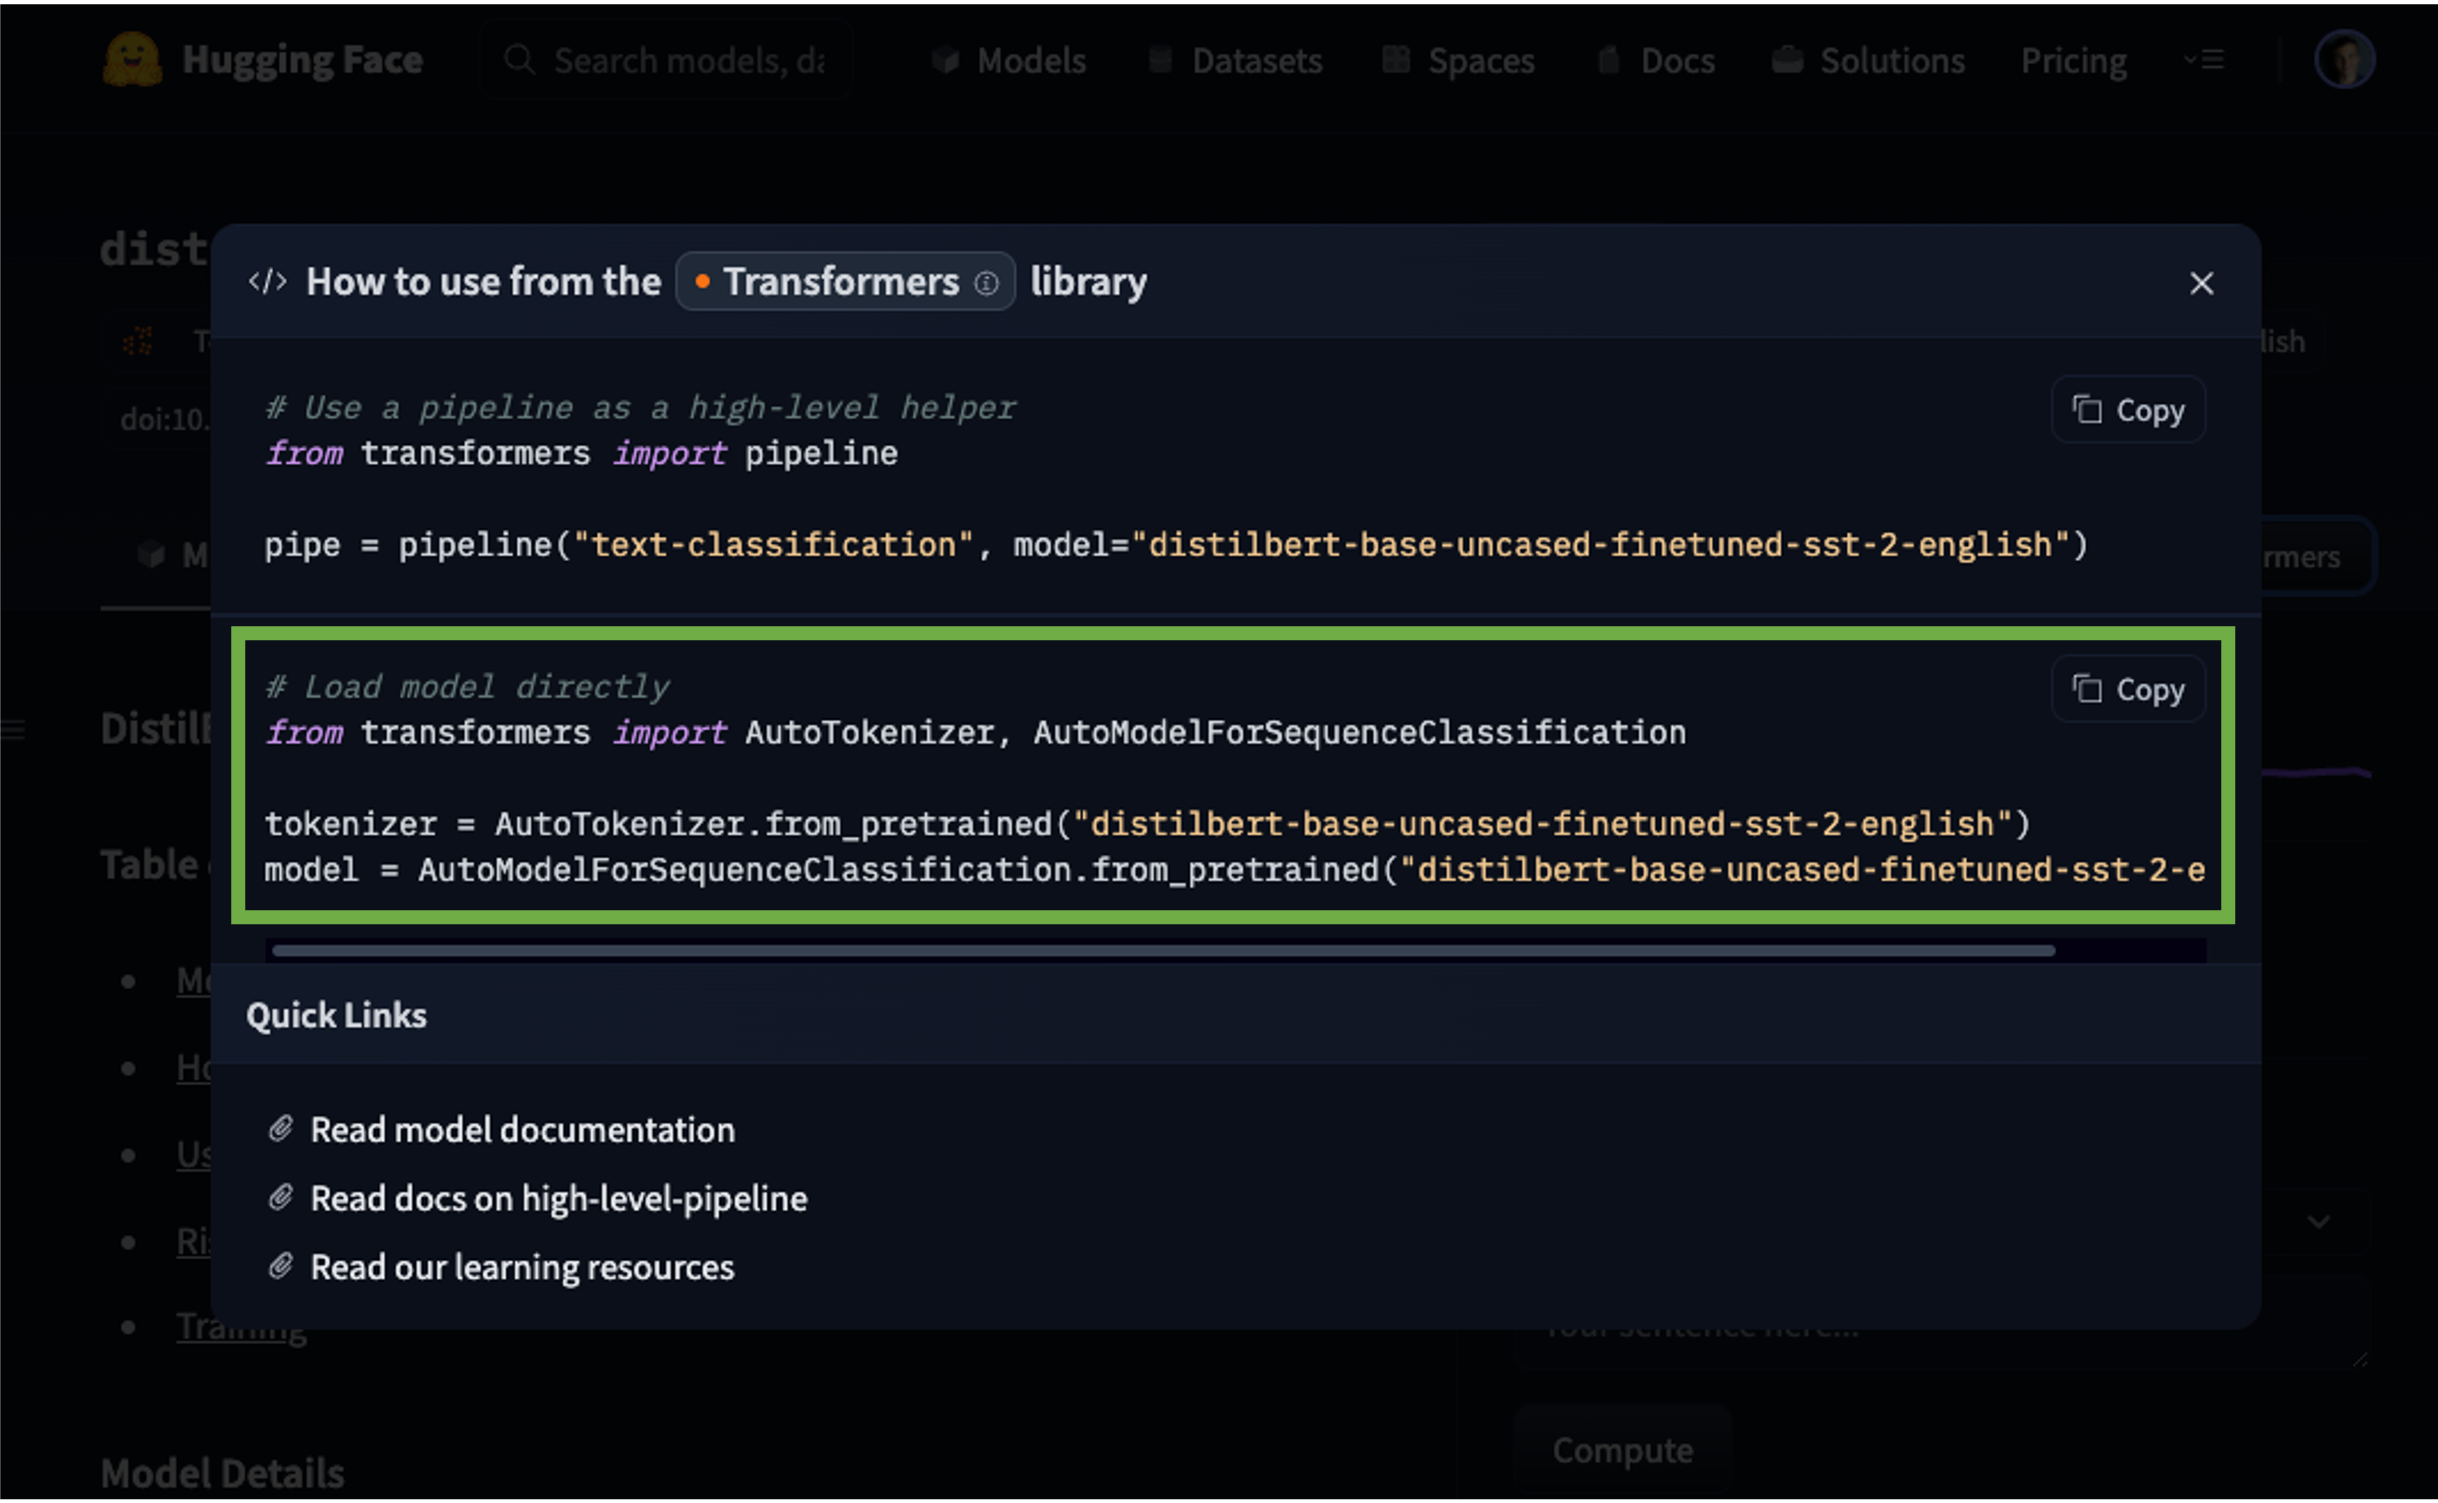Open the user profile avatar

click(x=2343, y=59)
